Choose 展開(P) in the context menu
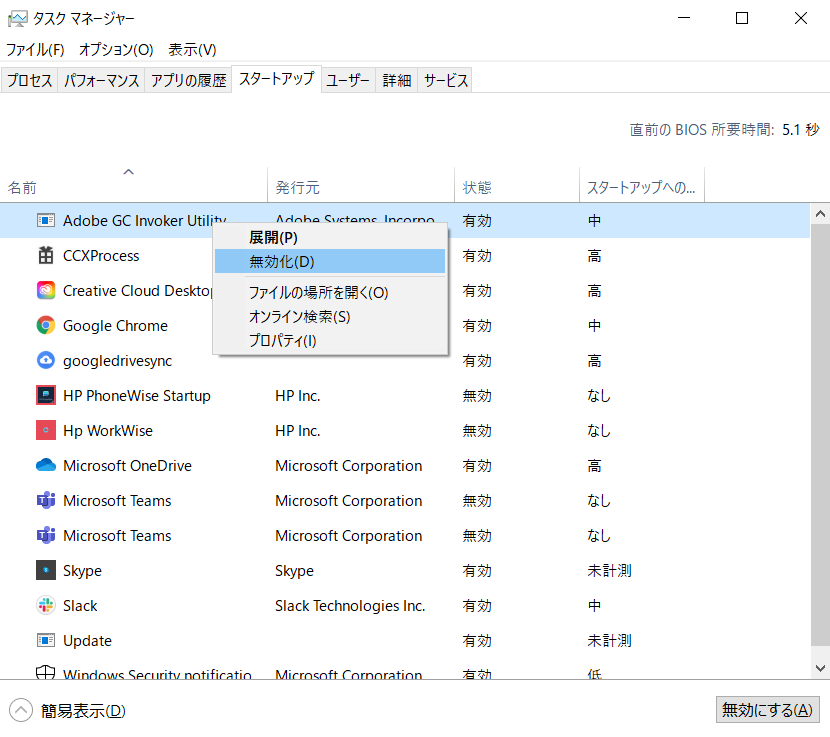This screenshot has height=737, width=830. tap(330, 237)
